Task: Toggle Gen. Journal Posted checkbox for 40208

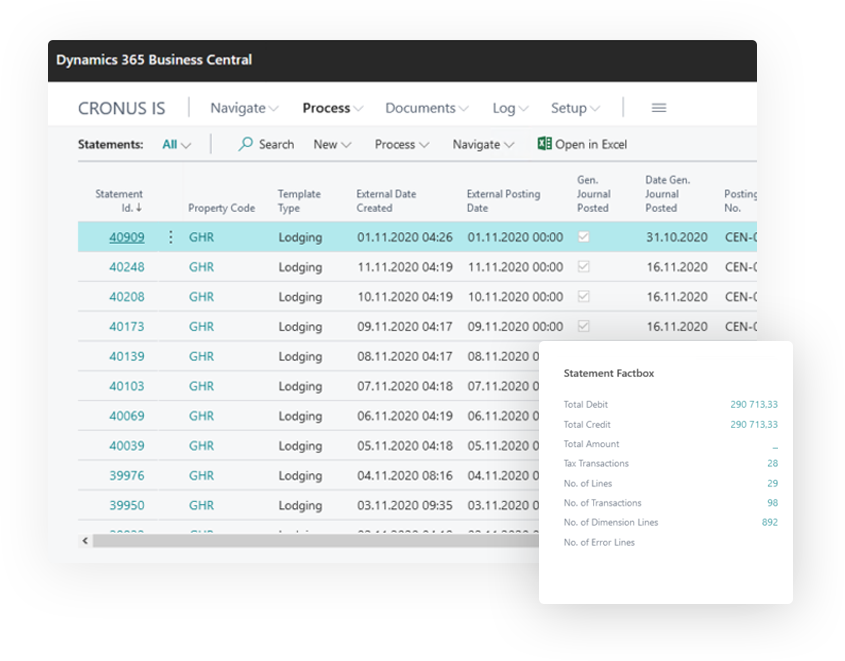Action: click(x=584, y=296)
